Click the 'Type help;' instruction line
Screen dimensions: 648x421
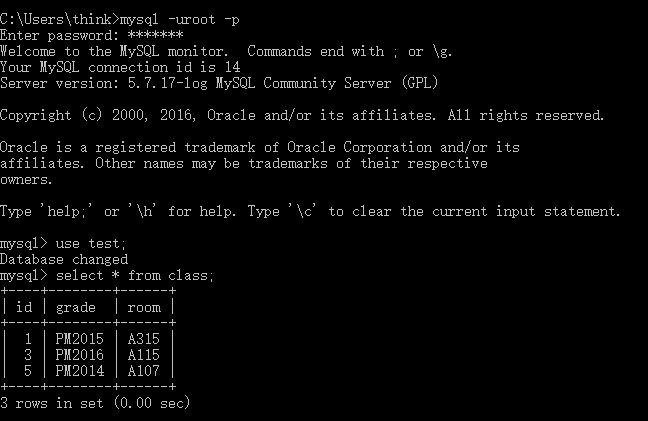tap(310, 211)
